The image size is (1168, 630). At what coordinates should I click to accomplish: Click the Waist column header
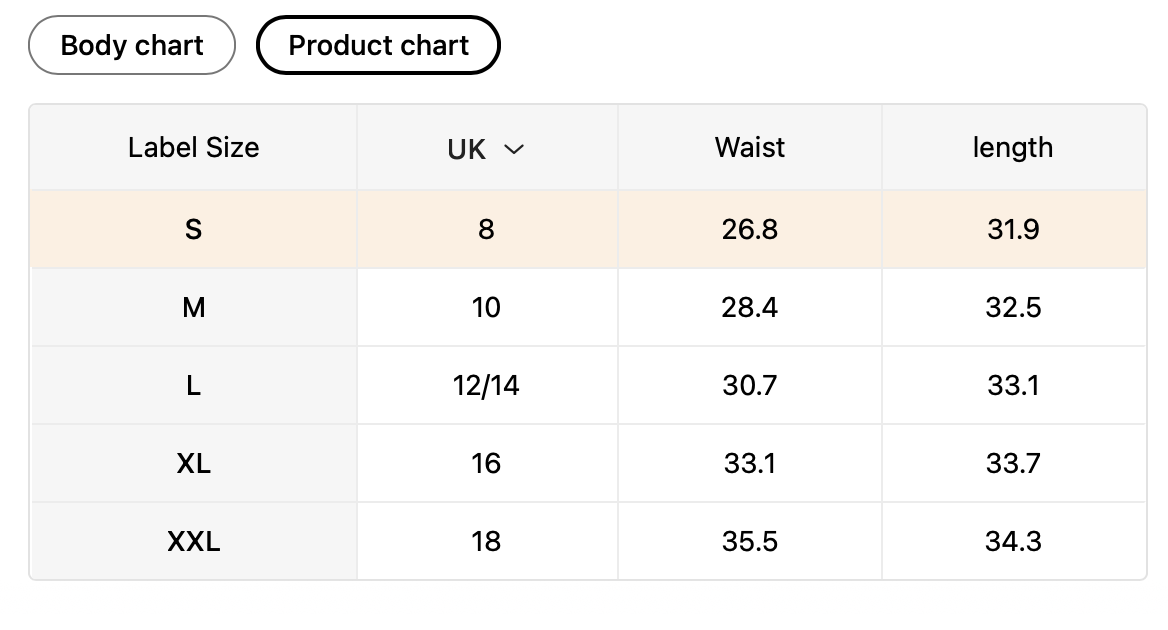click(x=749, y=148)
